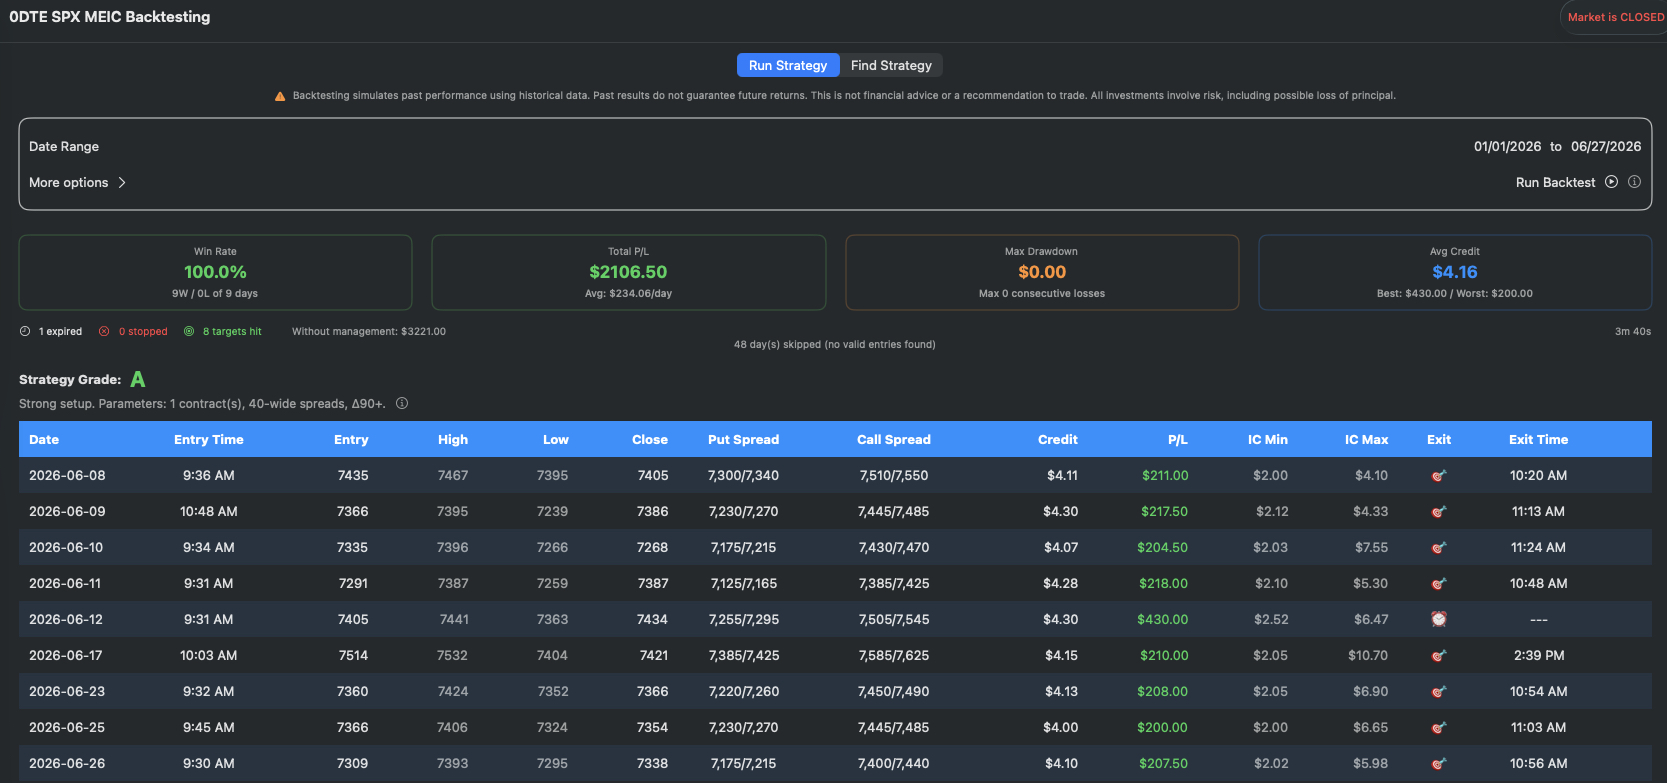Click IC Min value $2.52
The image size is (1667, 783).
coord(1270,619)
